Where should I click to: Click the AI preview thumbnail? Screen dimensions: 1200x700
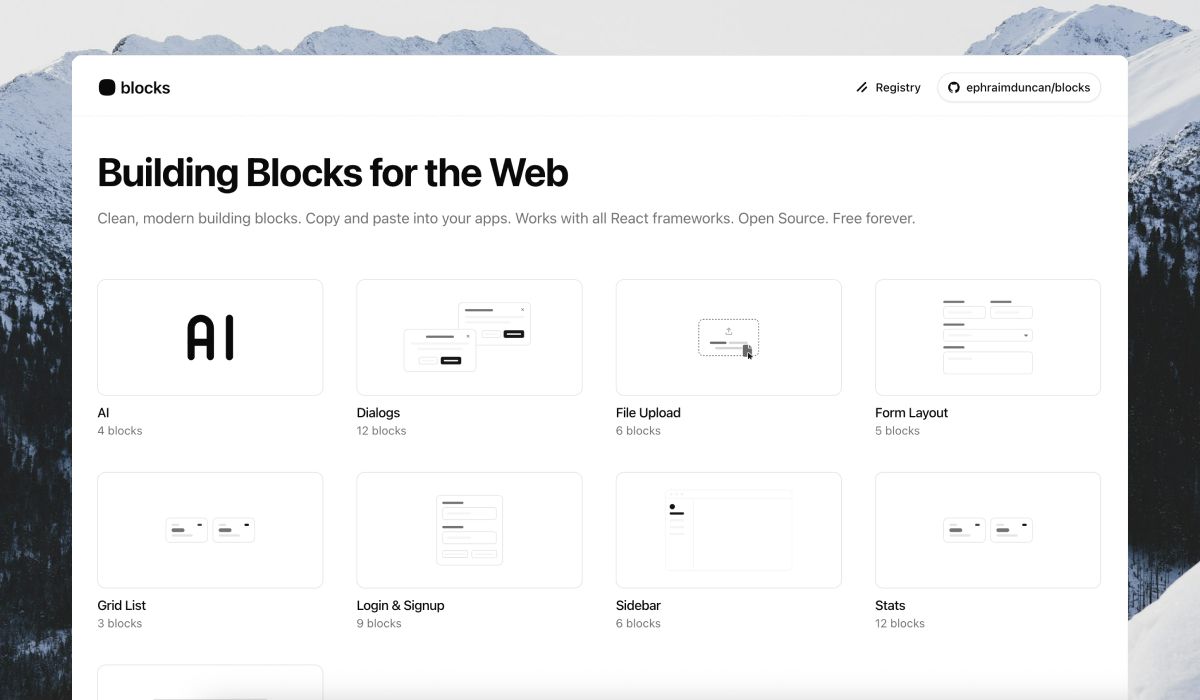[210, 337]
